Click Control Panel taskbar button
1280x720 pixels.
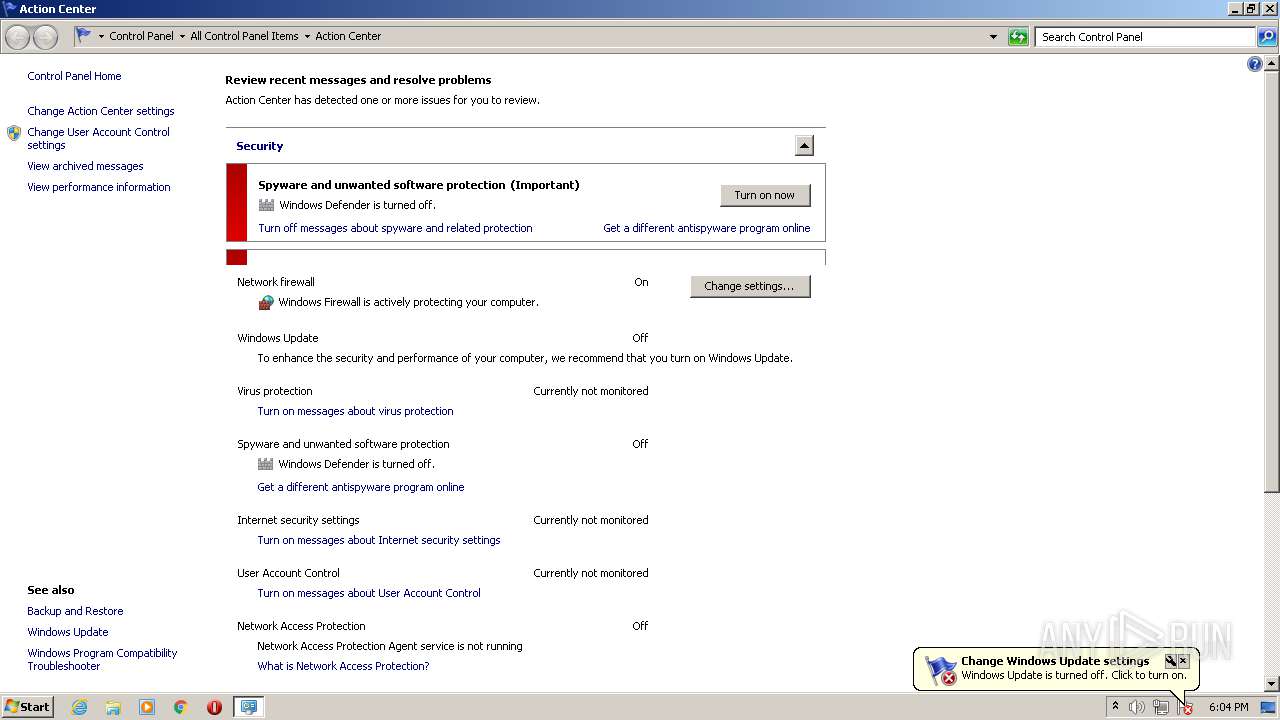(x=248, y=707)
